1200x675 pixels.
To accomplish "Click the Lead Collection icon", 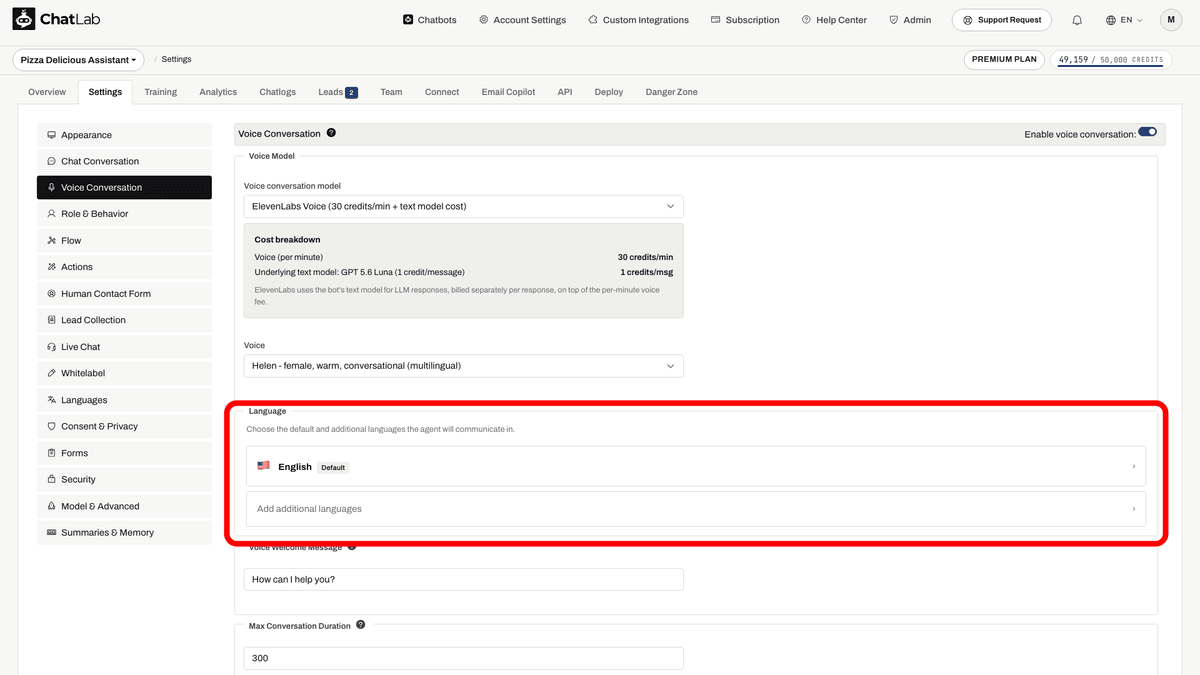I will [51, 320].
